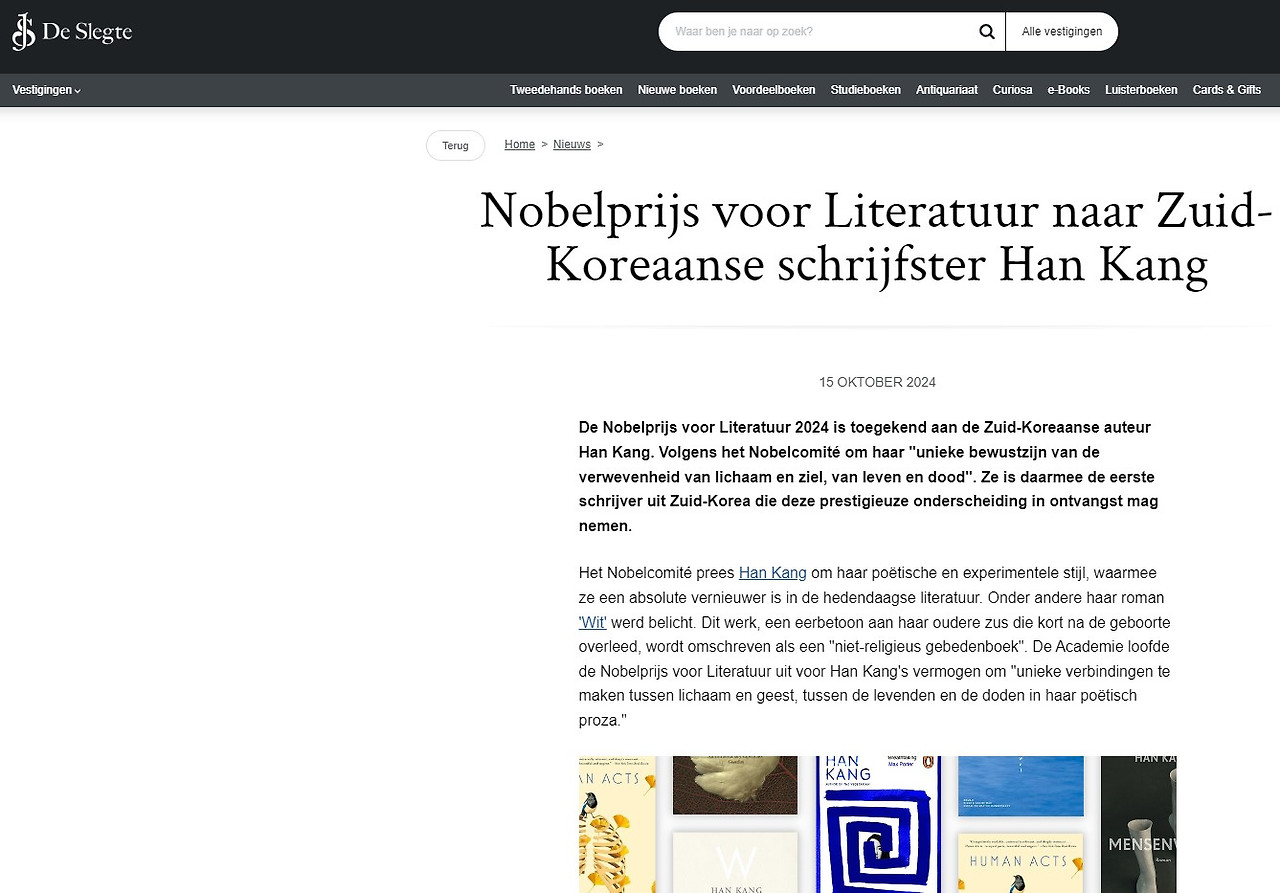Open the Han Kang author link
1280x893 pixels.
(x=772, y=573)
